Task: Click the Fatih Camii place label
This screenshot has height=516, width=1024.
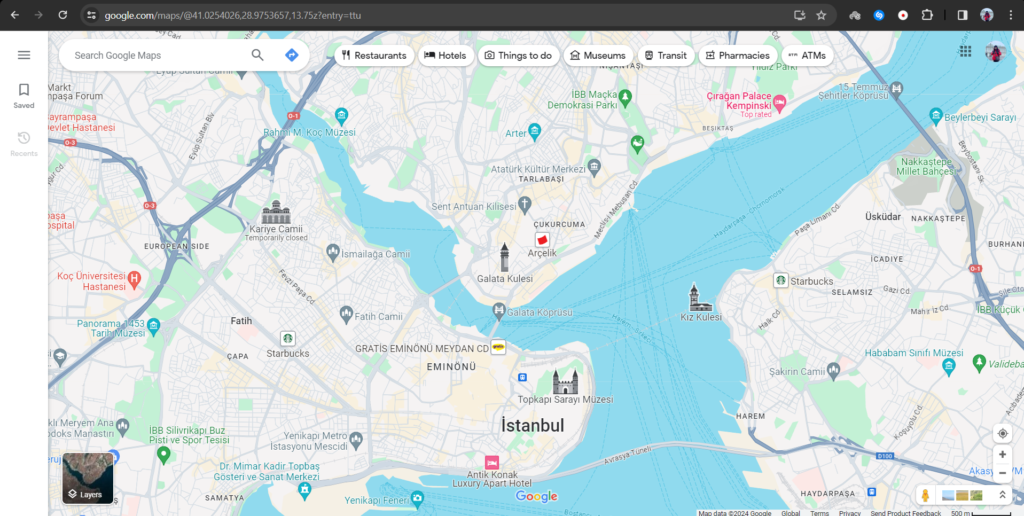Action: [x=378, y=316]
